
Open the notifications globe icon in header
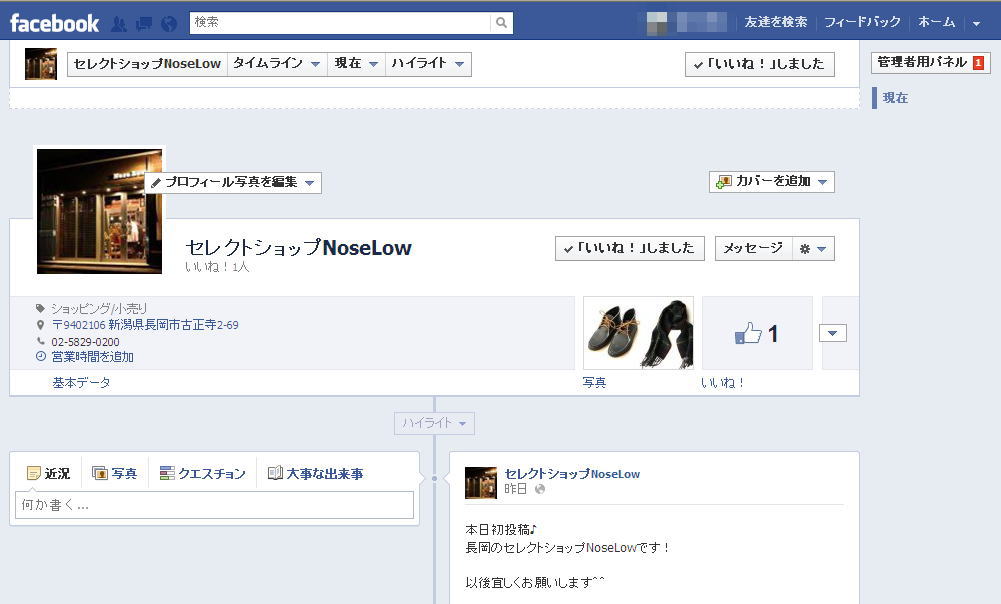(x=169, y=24)
